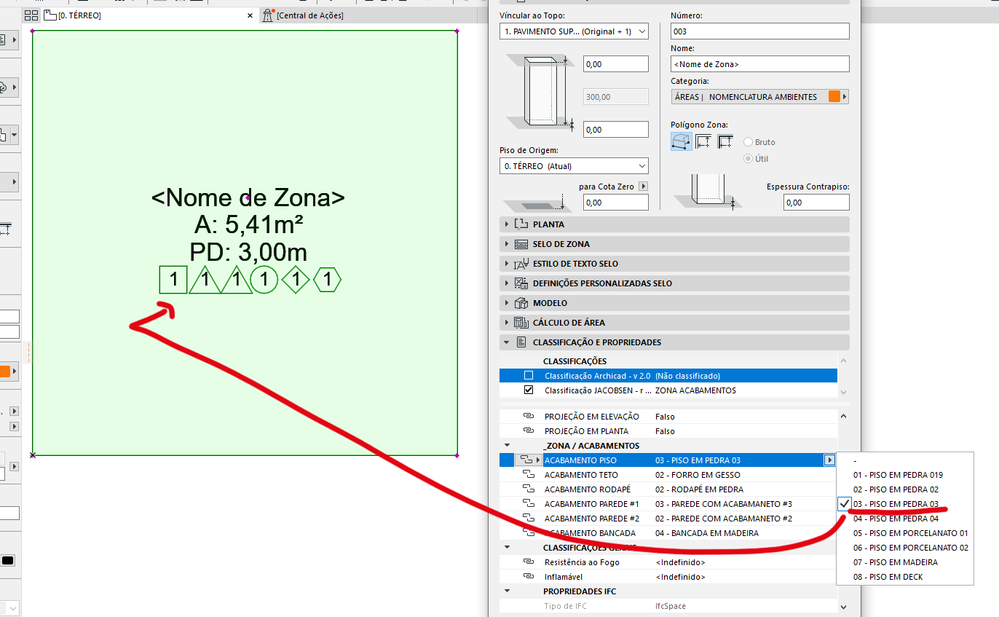Click the hexagon finish marker in zone stamp
Screen dimensions: 999x617
point(327,280)
